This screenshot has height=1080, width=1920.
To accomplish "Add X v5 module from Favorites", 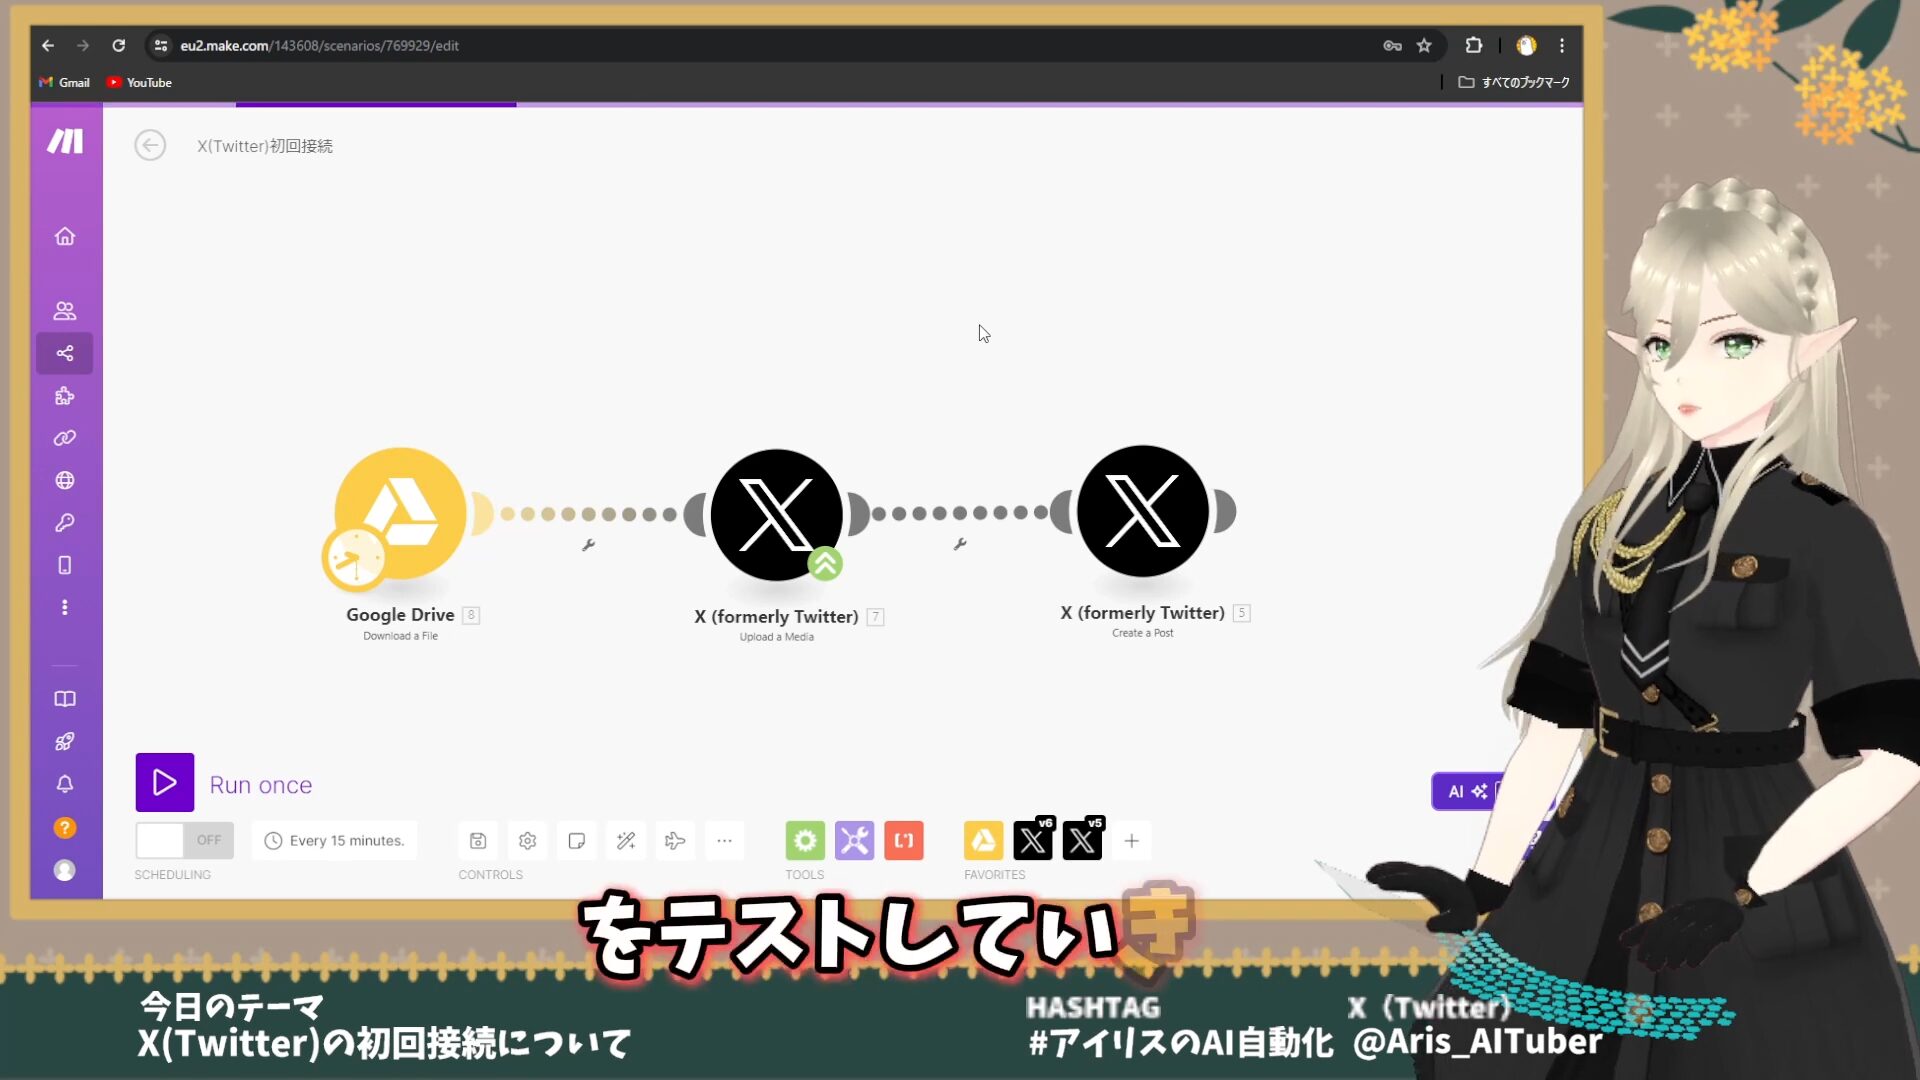I will coord(1082,841).
